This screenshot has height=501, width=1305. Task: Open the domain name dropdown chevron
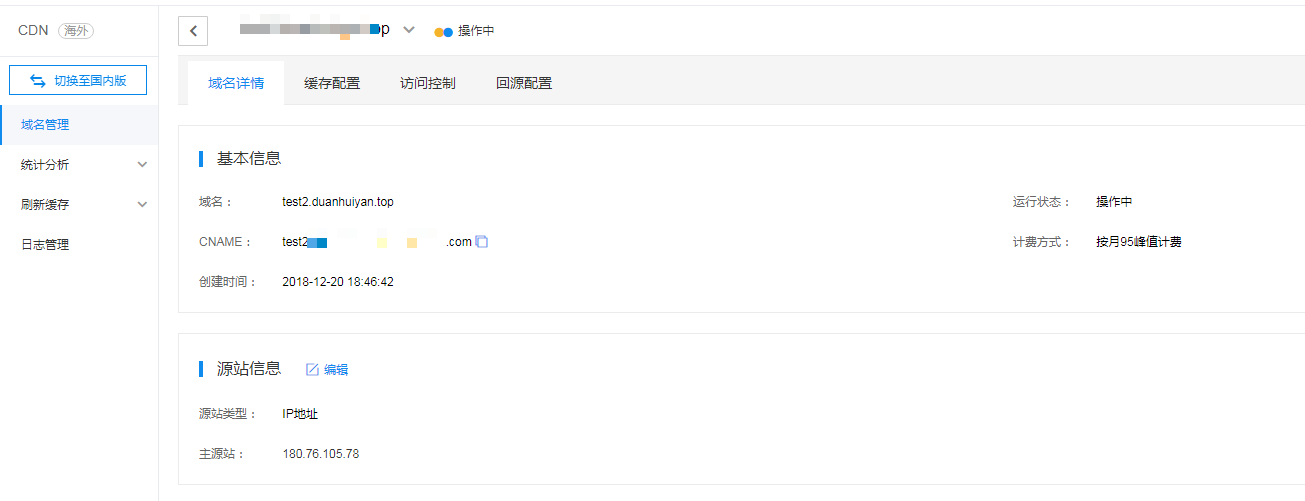click(408, 30)
